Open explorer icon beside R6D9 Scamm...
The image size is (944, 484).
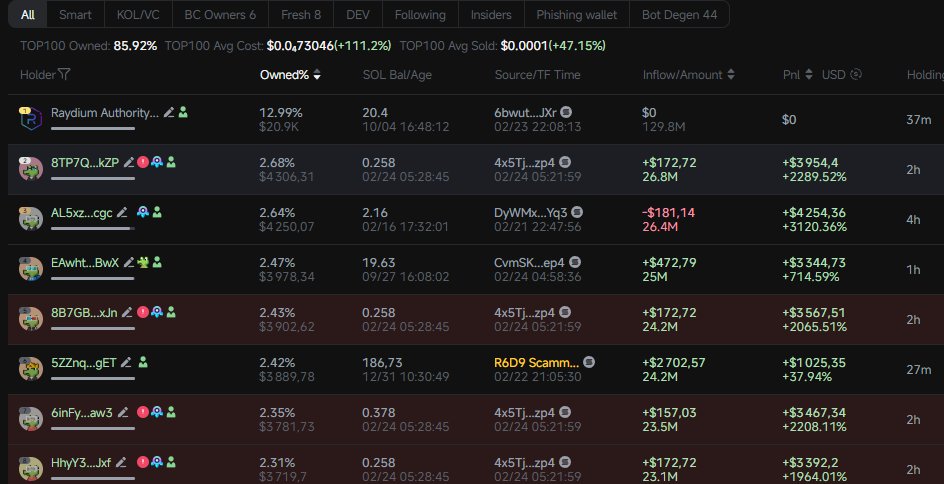tap(589, 362)
